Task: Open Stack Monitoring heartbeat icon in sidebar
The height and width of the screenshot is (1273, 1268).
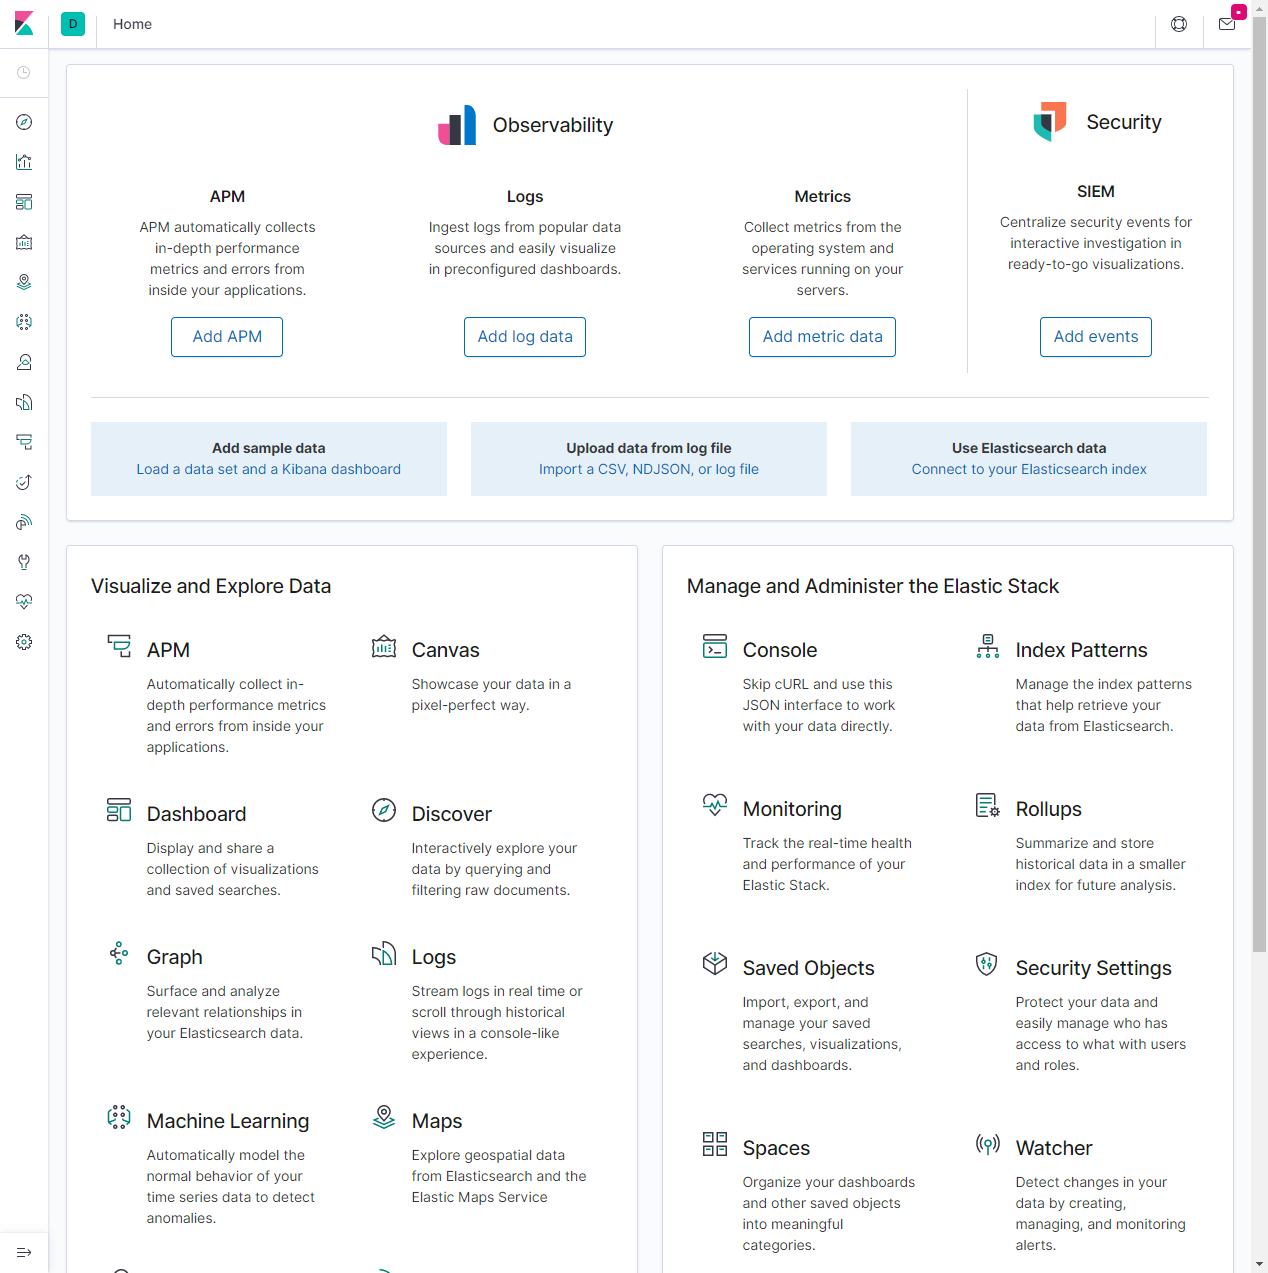Action: pos(24,602)
